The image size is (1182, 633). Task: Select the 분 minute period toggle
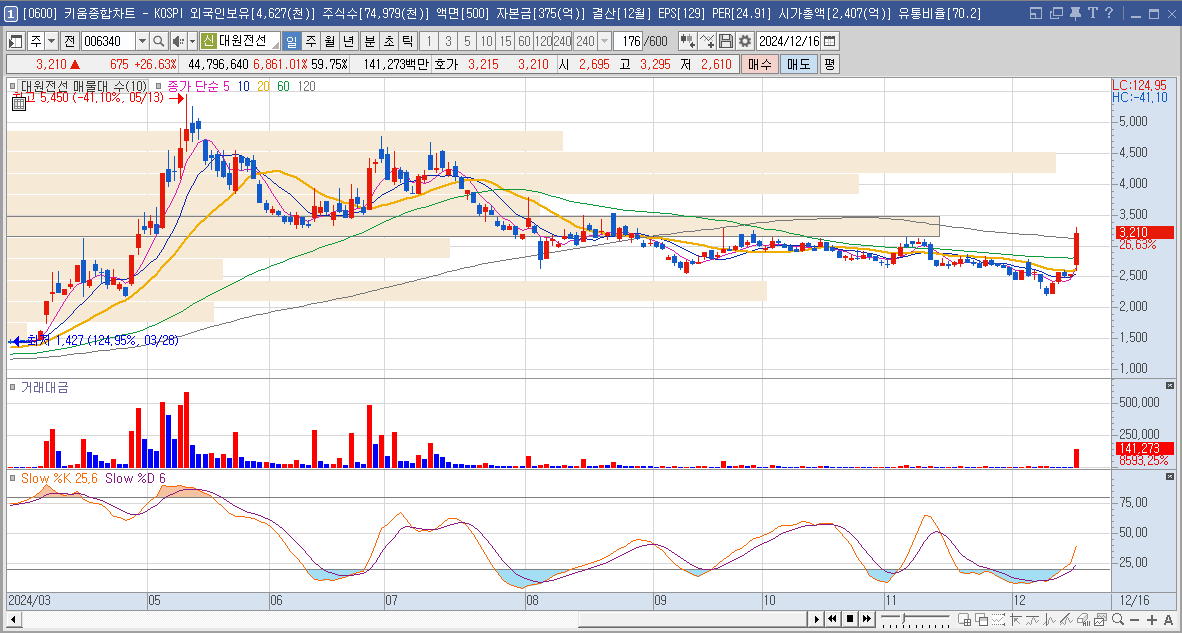point(369,41)
